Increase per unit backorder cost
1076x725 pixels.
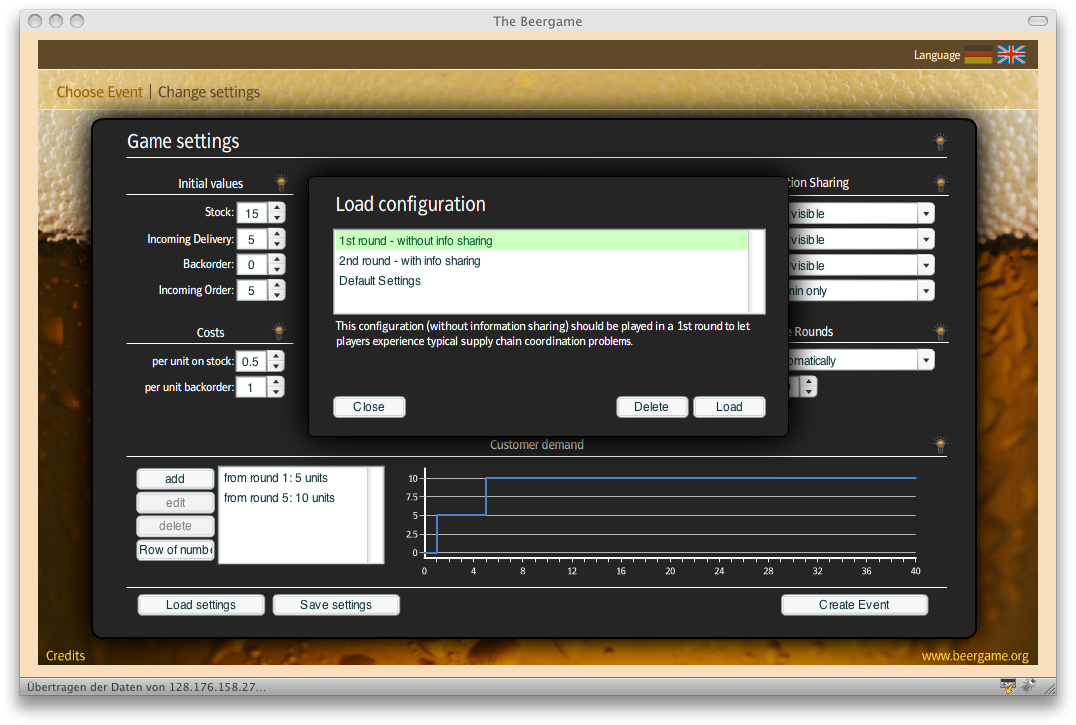coord(276,382)
